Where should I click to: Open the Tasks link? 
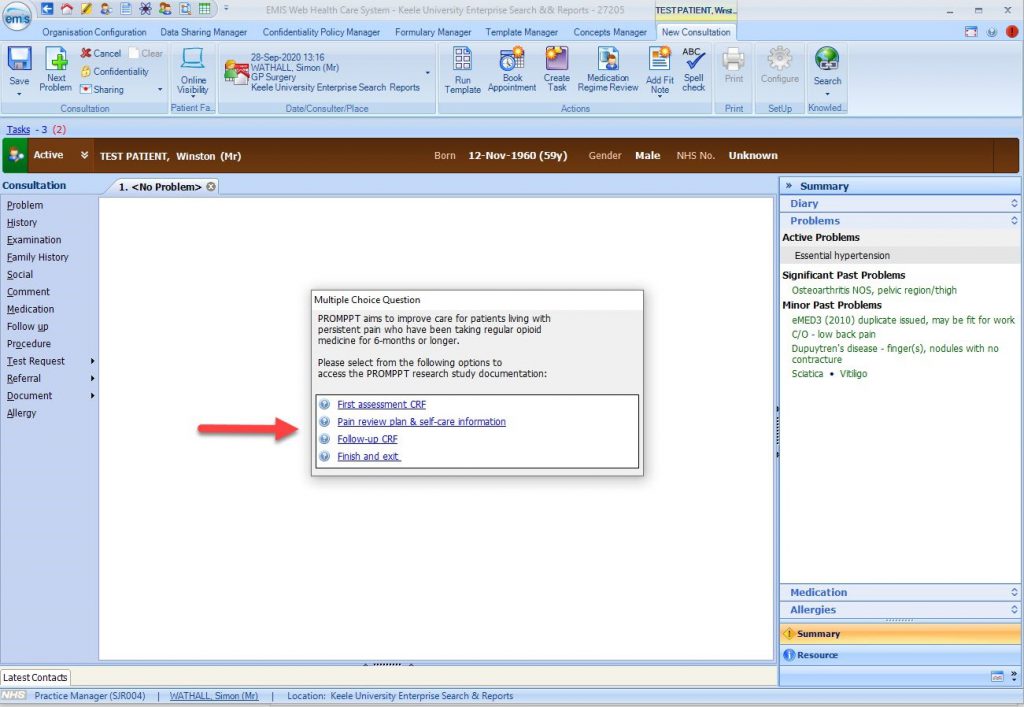[x=18, y=129]
